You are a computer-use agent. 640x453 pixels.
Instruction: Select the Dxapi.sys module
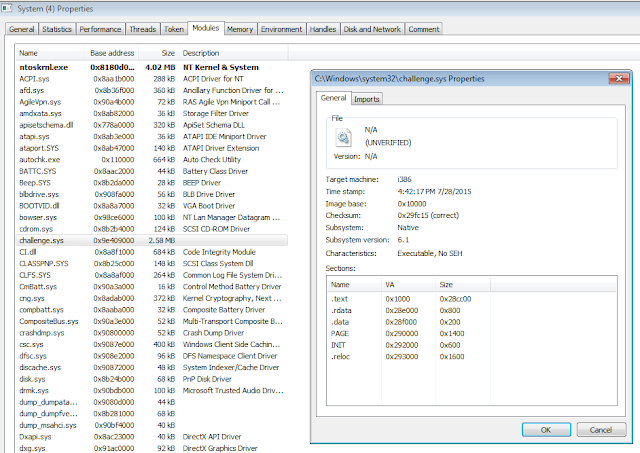[x=152, y=437]
